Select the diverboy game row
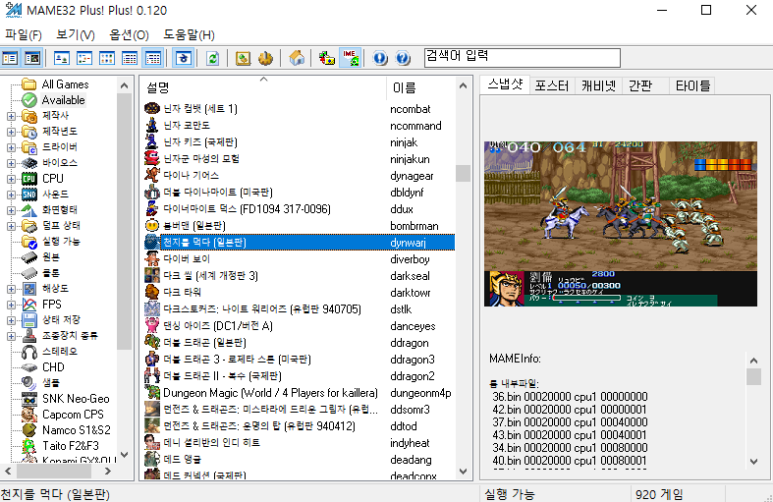The height and width of the screenshot is (502, 773). pos(299,259)
